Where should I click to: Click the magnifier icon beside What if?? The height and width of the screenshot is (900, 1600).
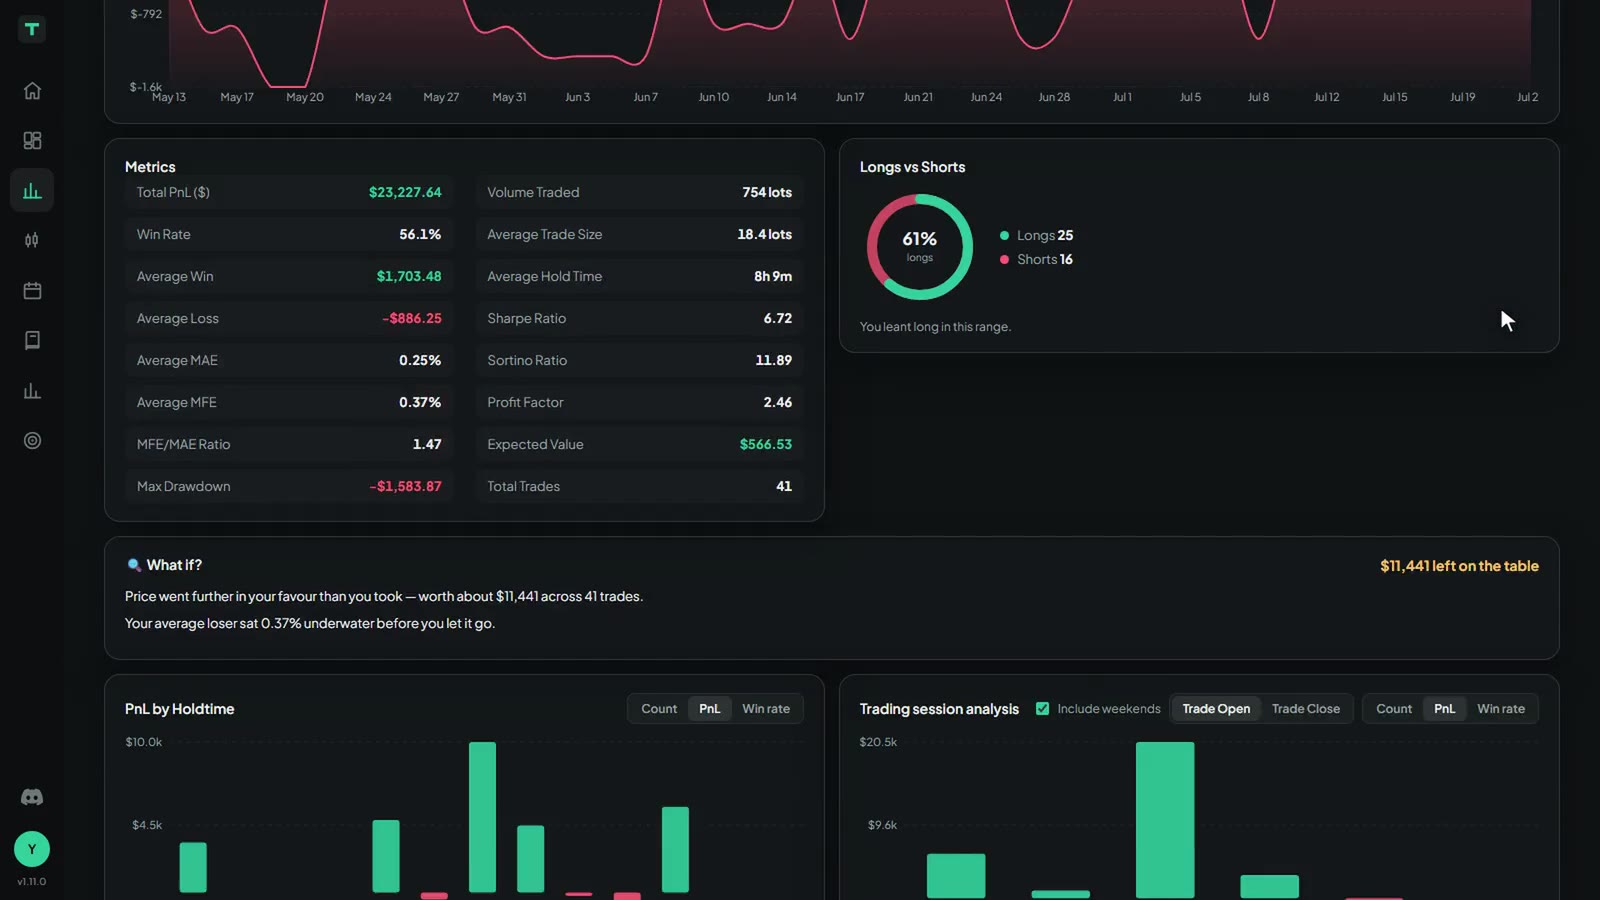point(134,565)
